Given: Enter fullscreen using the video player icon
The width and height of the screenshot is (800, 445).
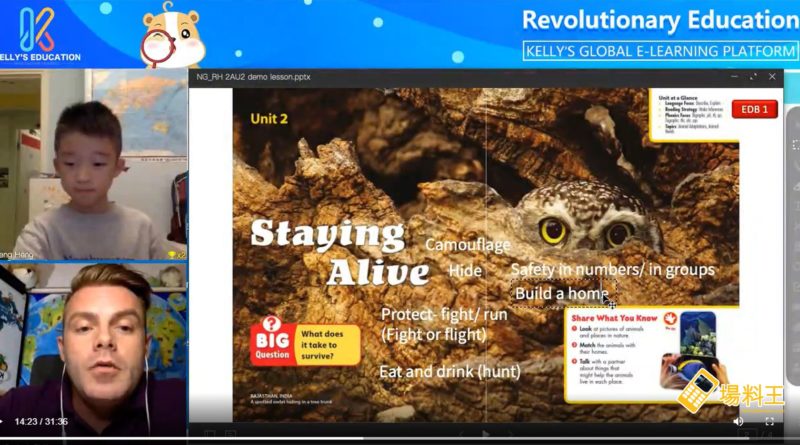Looking at the screenshot, I should point(769,421).
